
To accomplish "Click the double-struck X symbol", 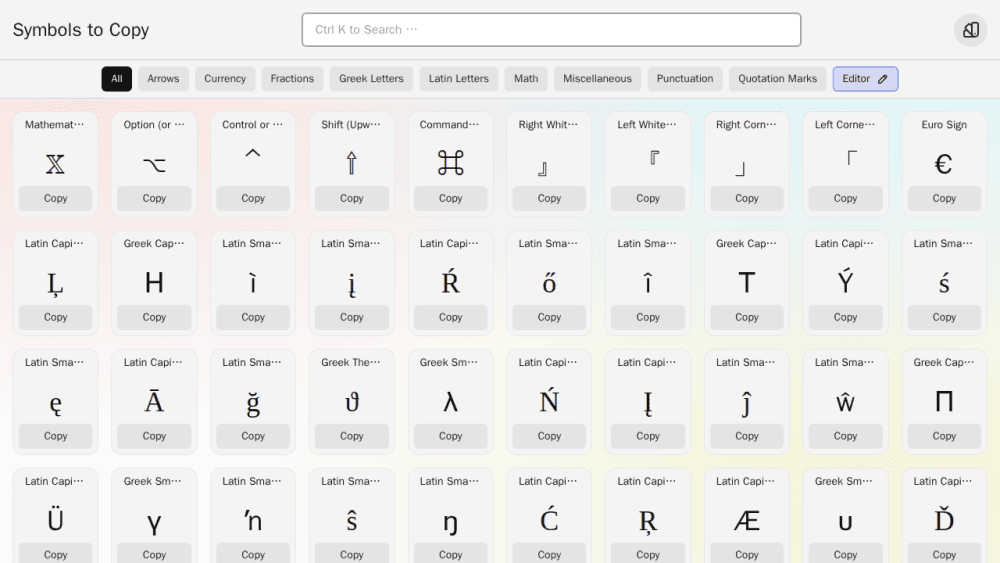I will [55, 164].
